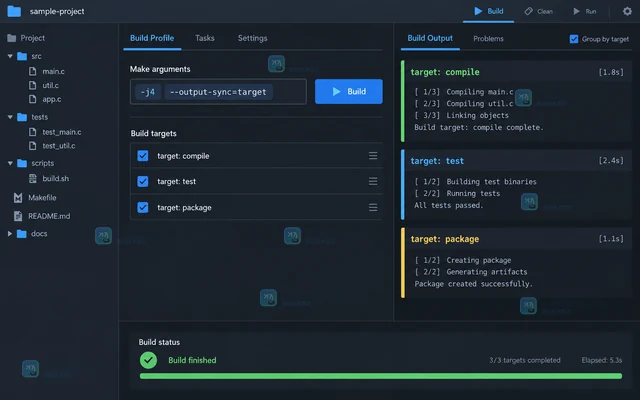Click drag handle for target: package
The width and height of the screenshot is (640, 400).
coord(373,207)
